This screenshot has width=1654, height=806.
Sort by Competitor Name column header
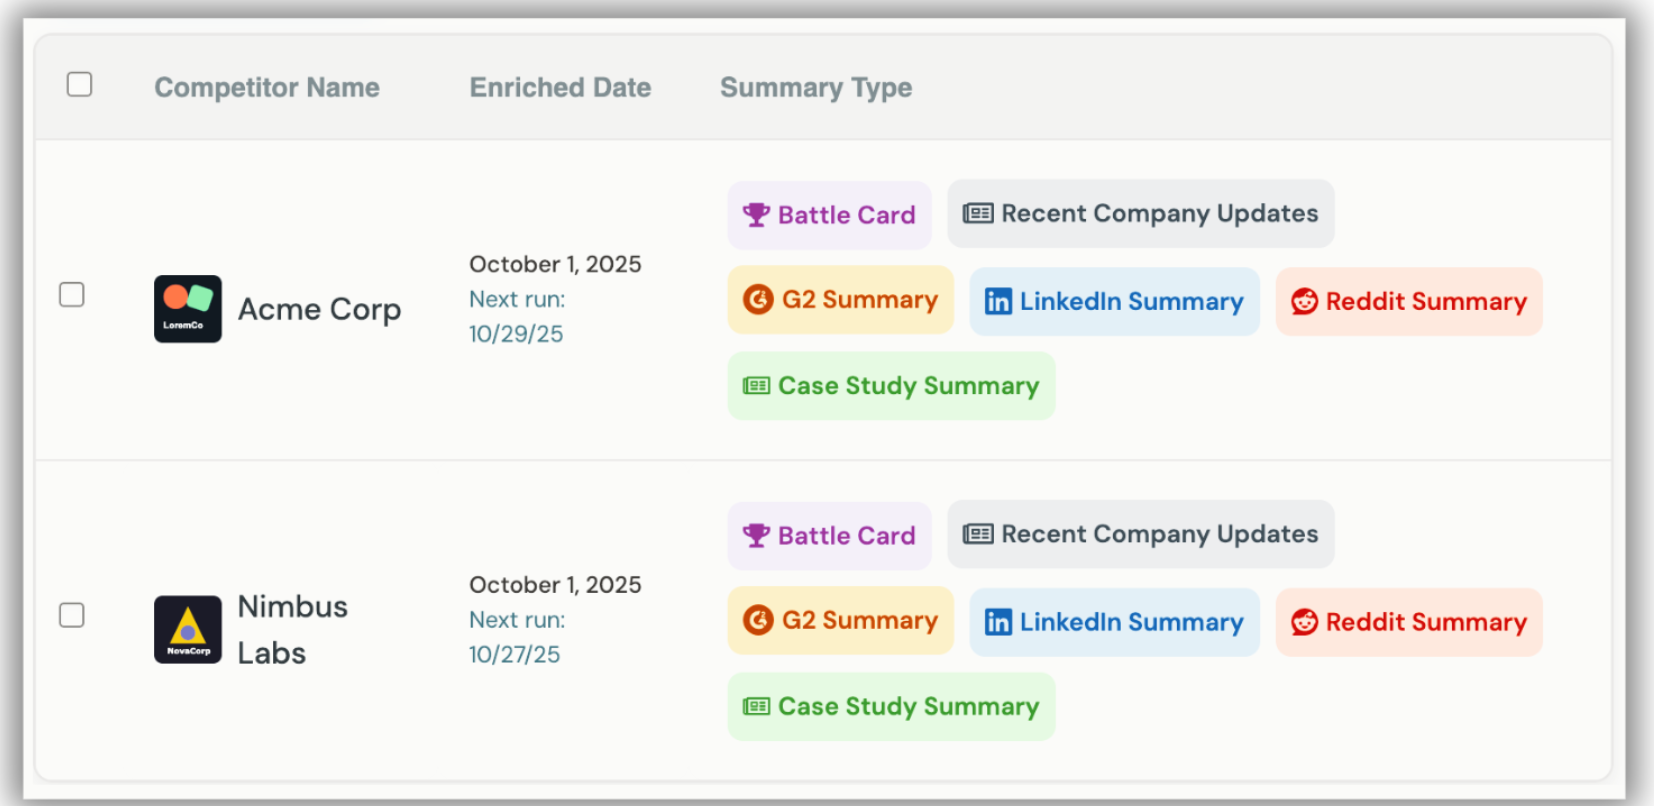[x=267, y=88]
